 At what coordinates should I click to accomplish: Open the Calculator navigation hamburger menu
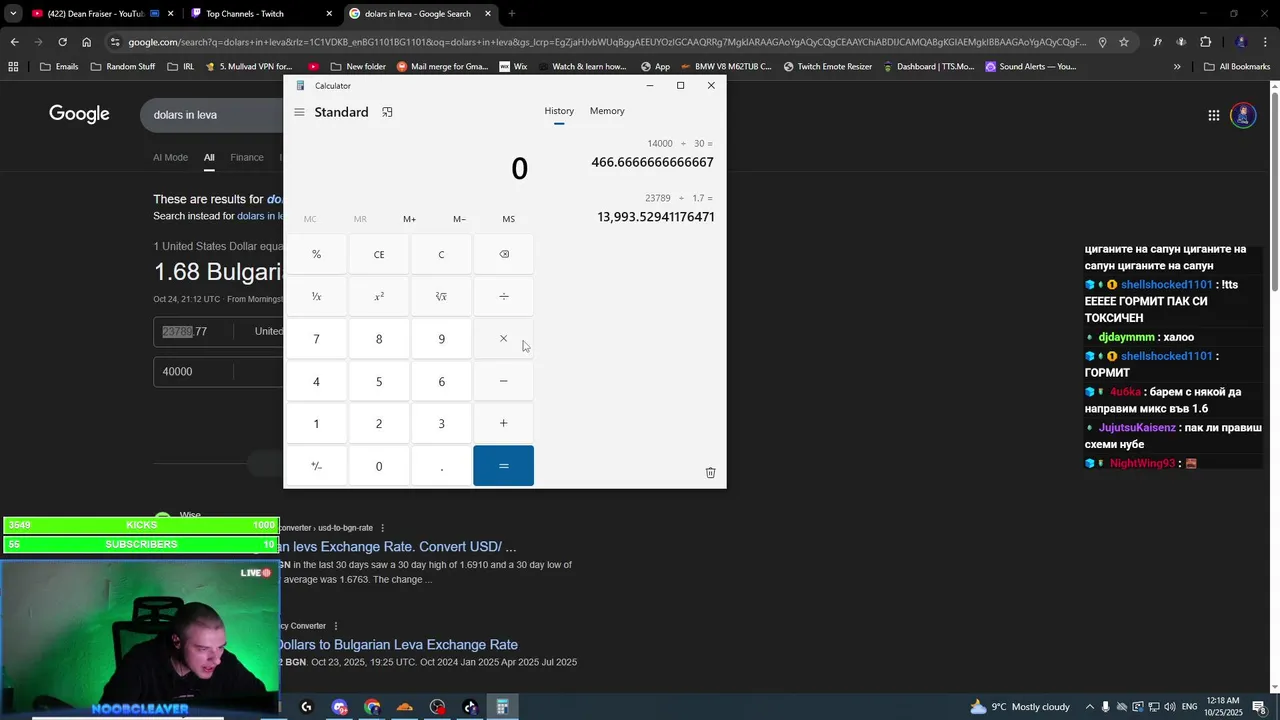click(299, 112)
